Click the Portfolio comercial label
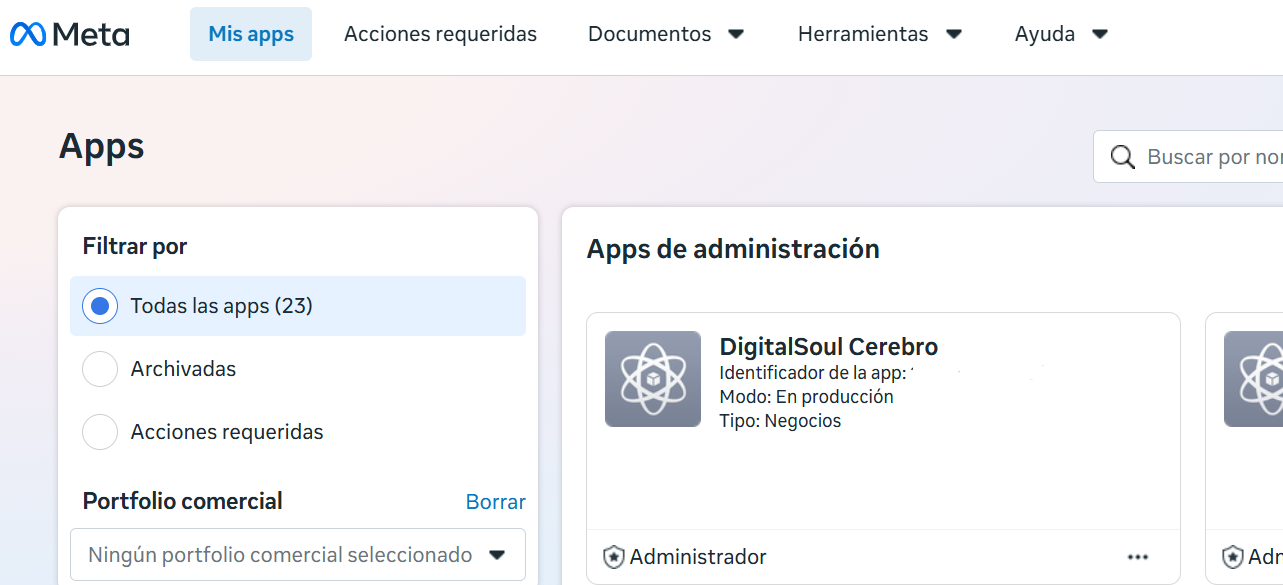 click(183, 501)
